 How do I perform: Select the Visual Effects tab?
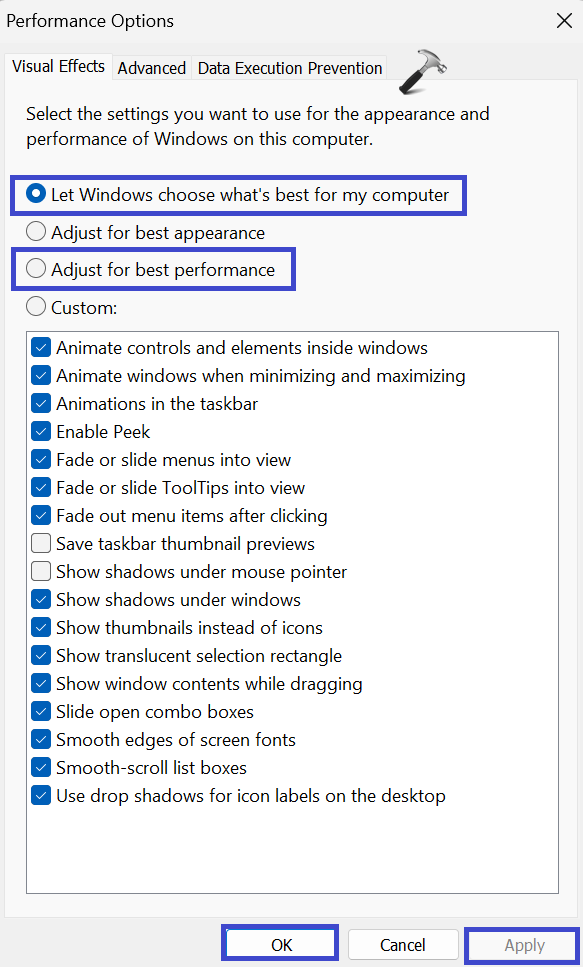pos(59,67)
